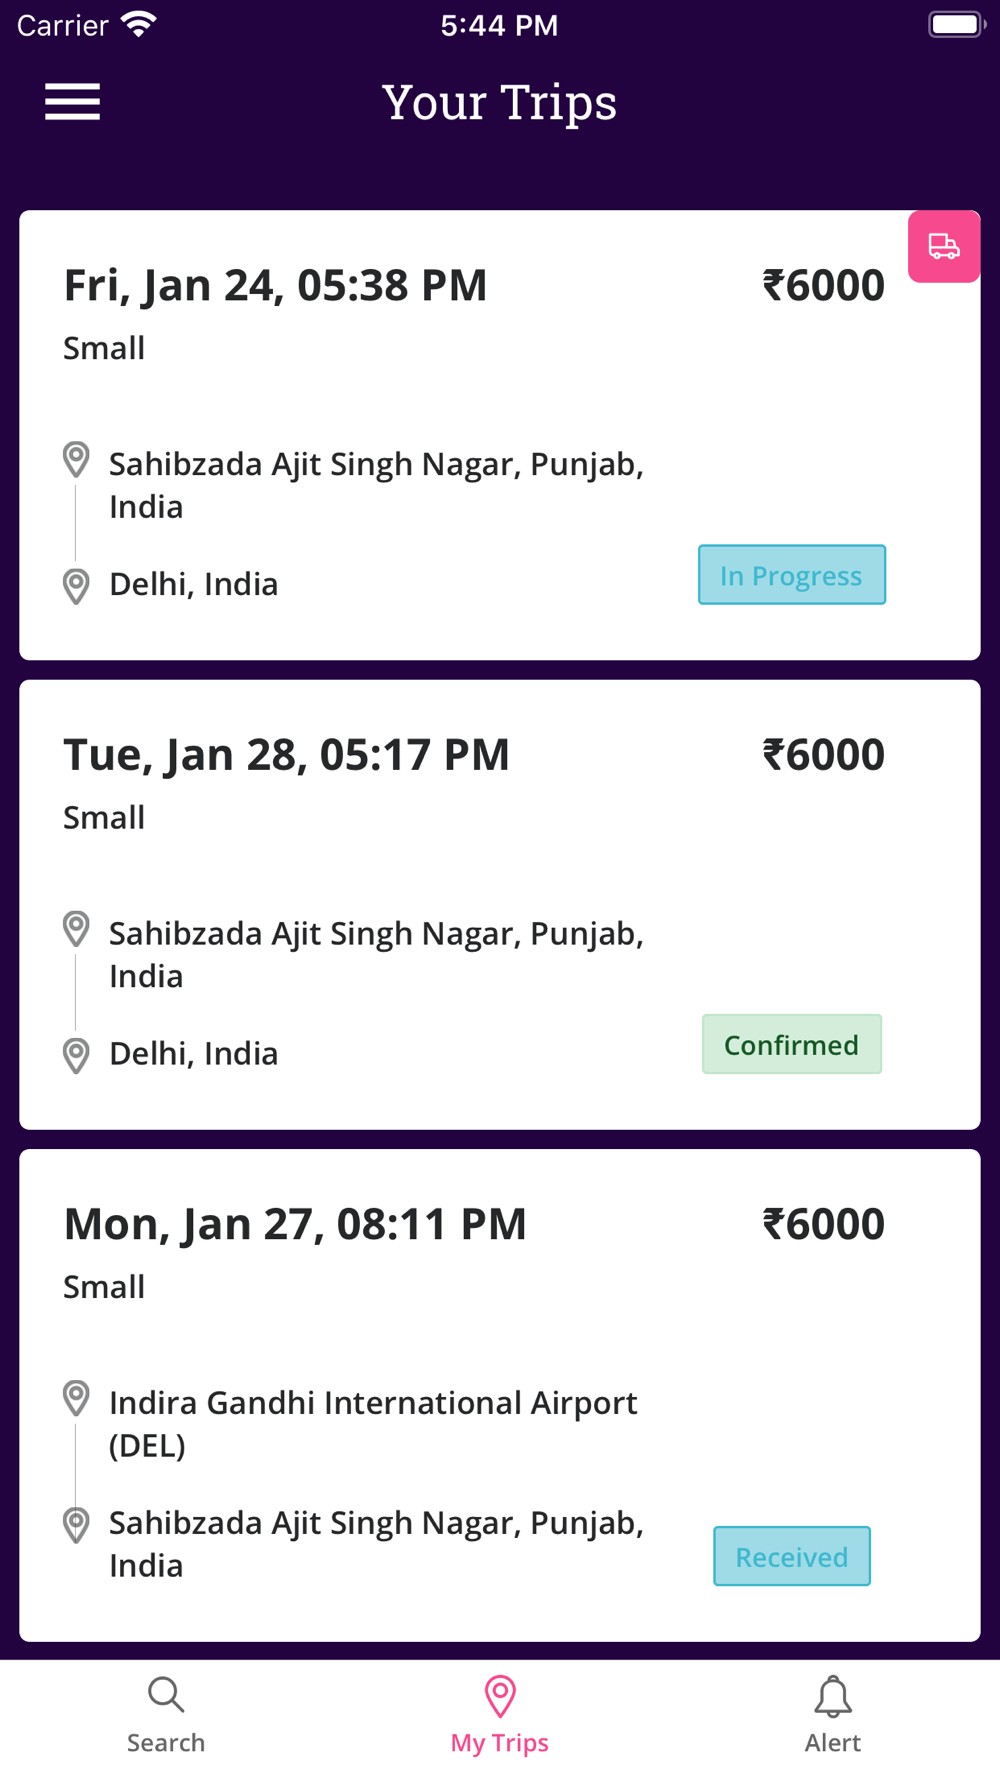Viewport: 1000px width, 1778px height.
Task: Tap Delhi destination pin on Jan 24 trip
Action: pyautogui.click(x=76, y=586)
